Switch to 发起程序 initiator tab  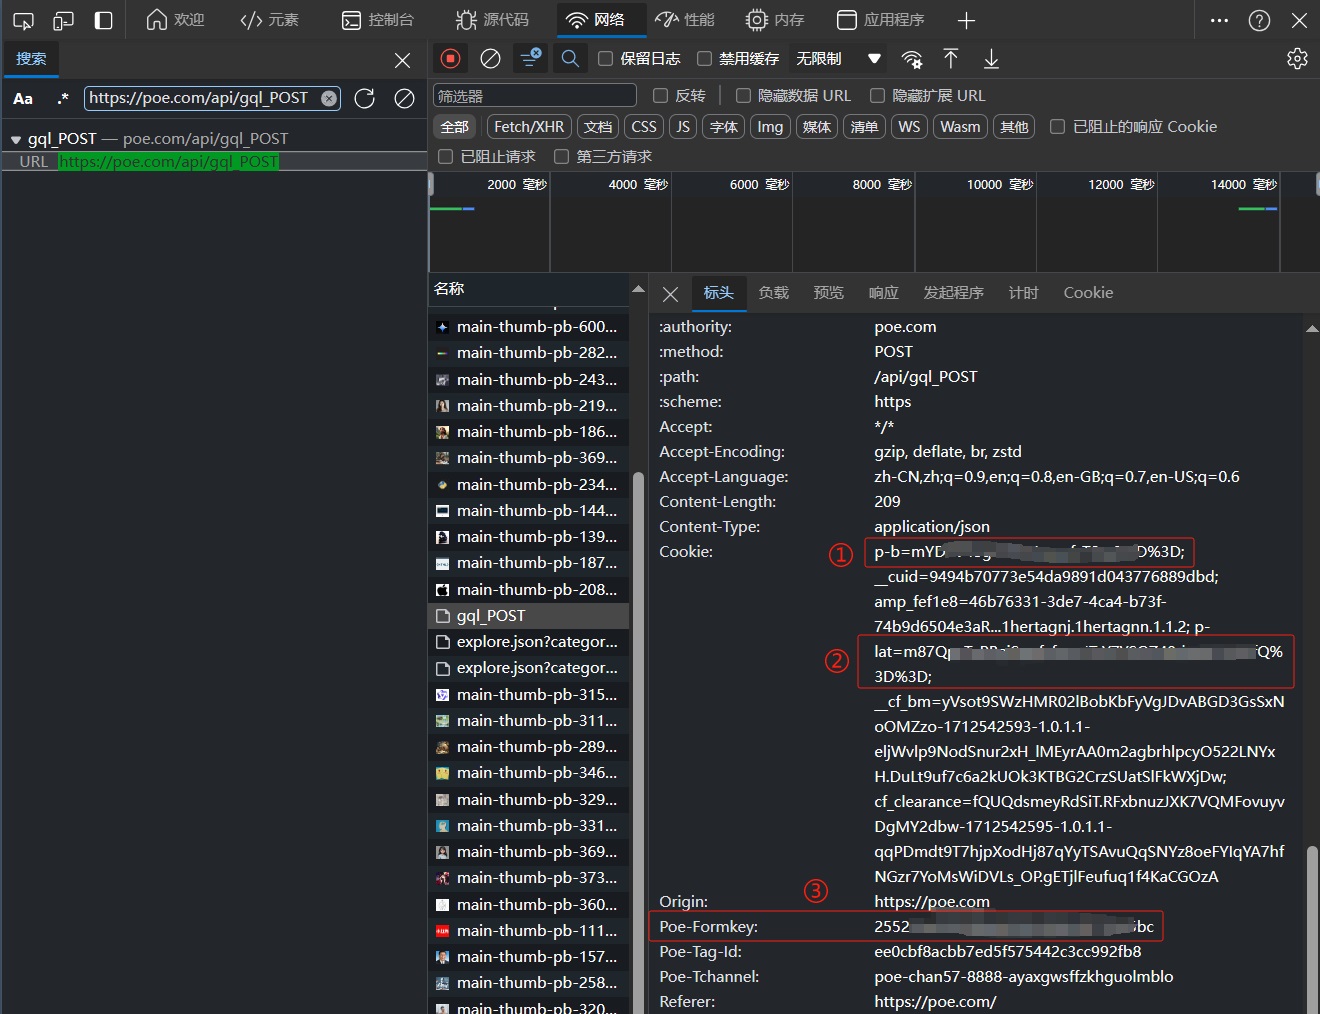953,293
